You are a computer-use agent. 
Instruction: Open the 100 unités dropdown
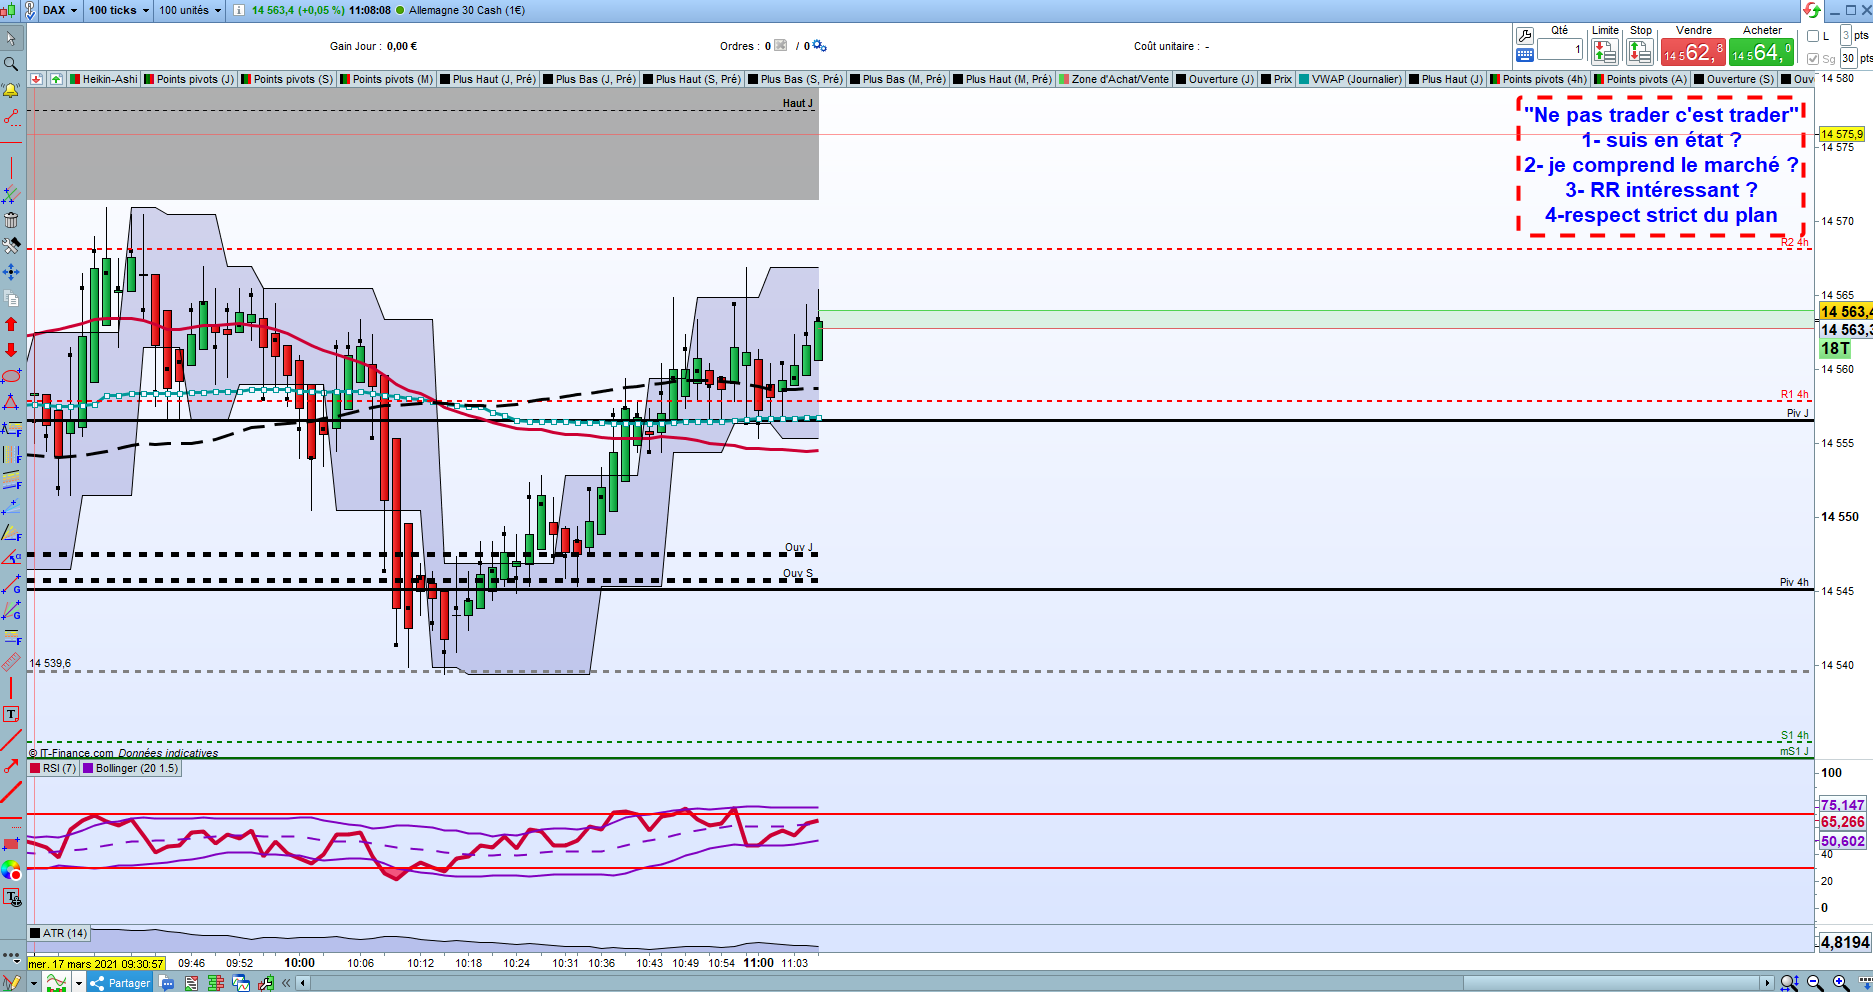coord(190,10)
